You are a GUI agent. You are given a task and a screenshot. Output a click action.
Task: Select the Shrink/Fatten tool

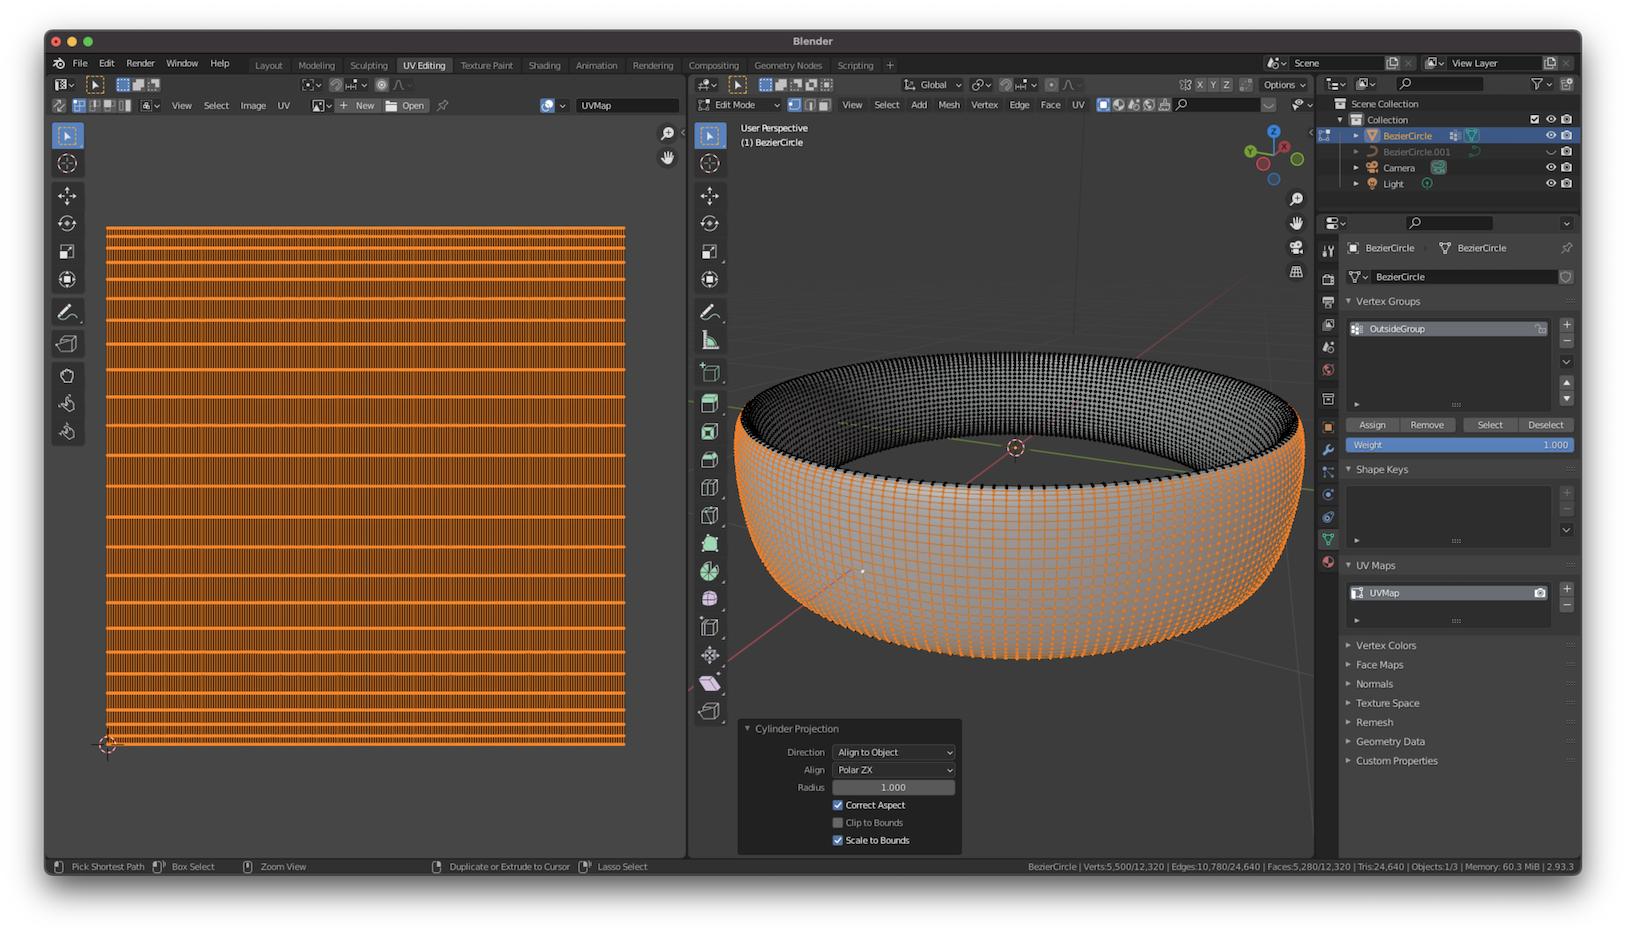tap(710, 655)
